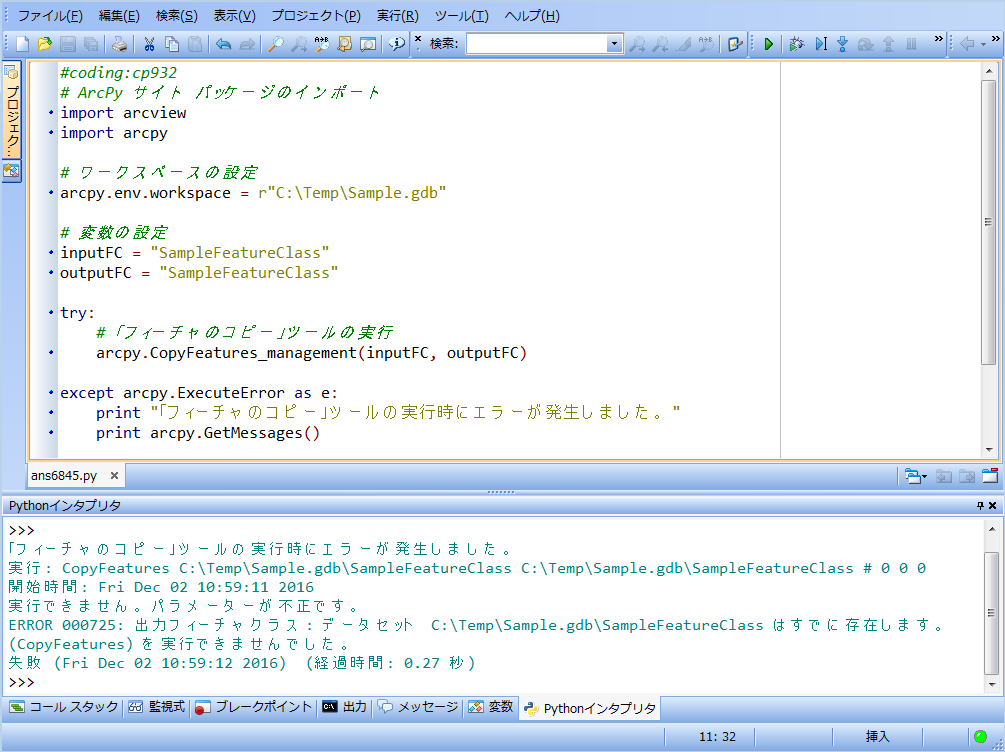Run the script with the green play icon
The height and width of the screenshot is (752, 1005).
click(768, 44)
